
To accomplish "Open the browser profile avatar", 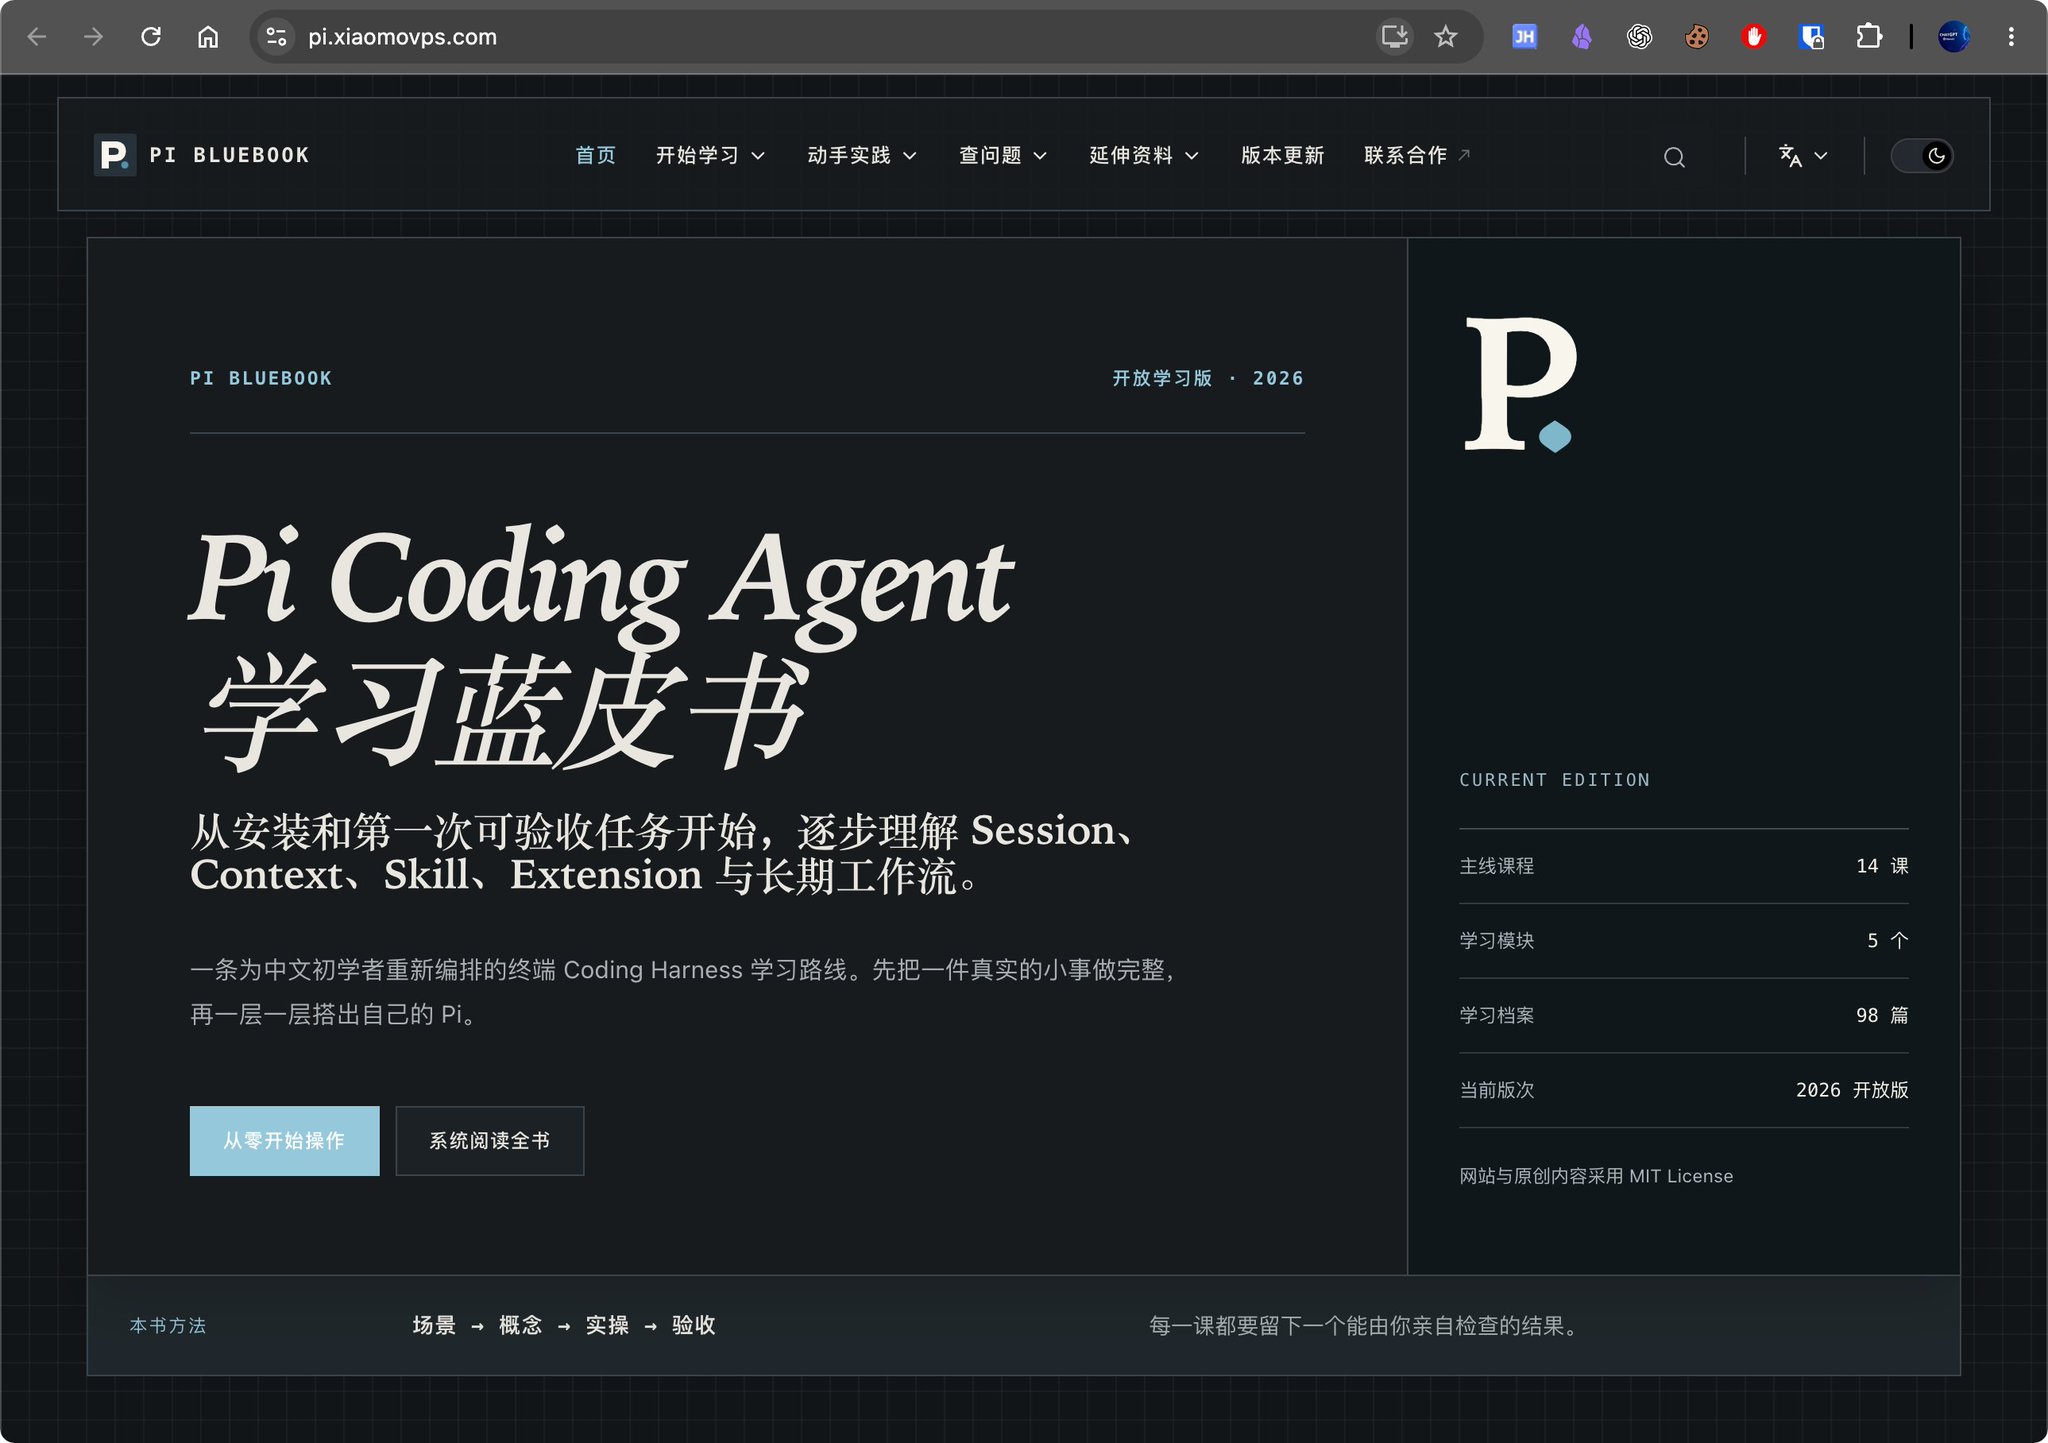I will click(1954, 37).
